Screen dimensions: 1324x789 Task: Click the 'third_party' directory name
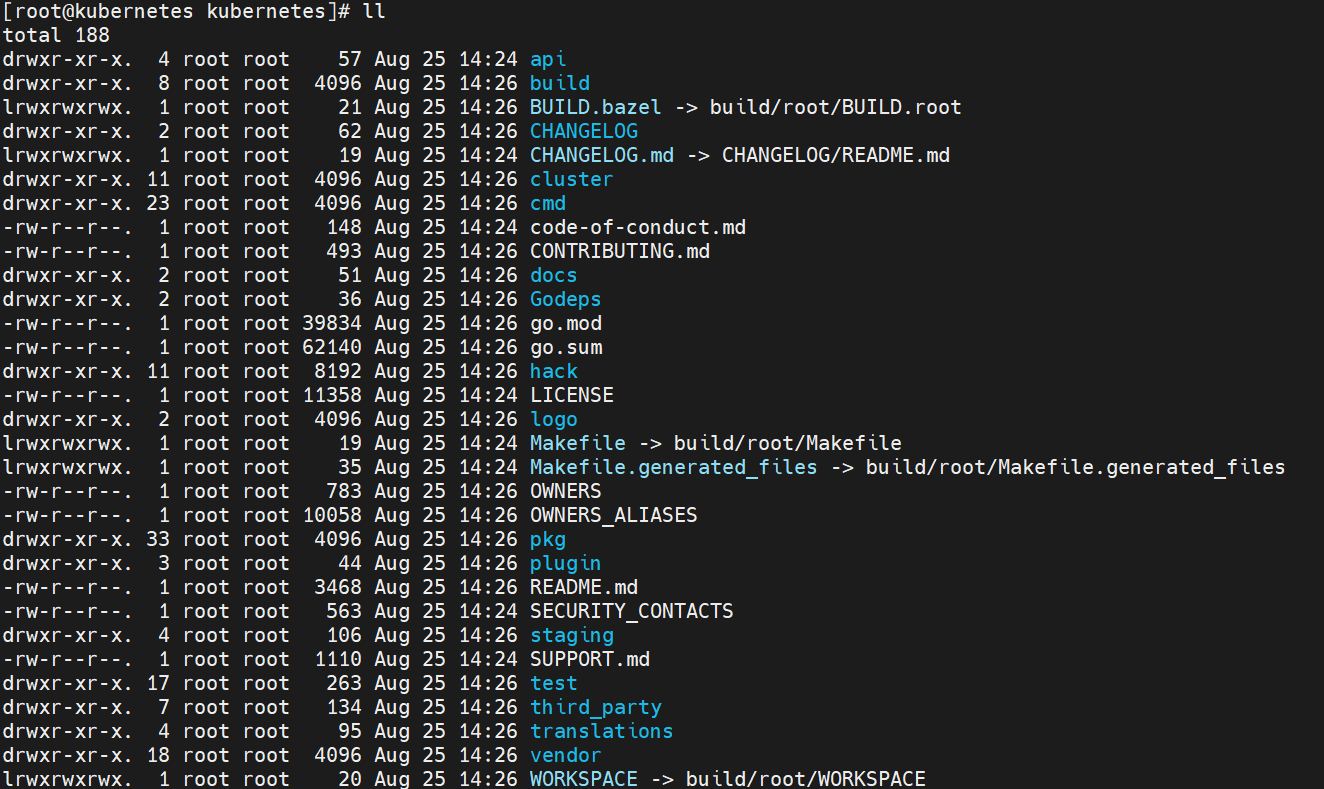tap(596, 707)
